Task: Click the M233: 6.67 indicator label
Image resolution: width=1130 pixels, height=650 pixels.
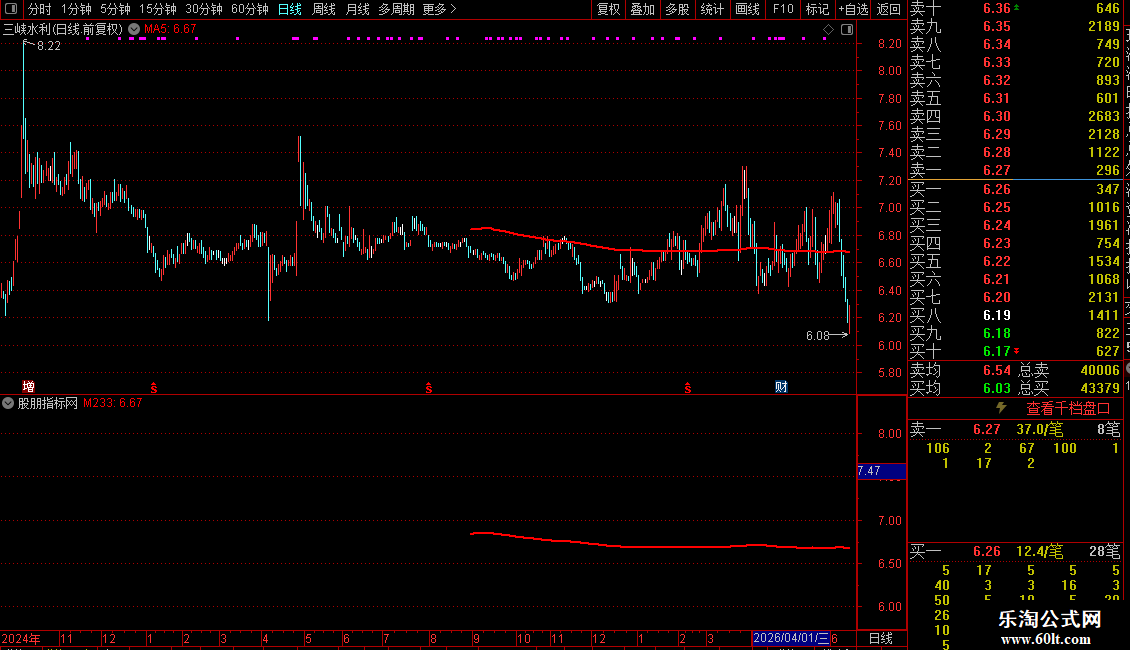Action: 112,403
